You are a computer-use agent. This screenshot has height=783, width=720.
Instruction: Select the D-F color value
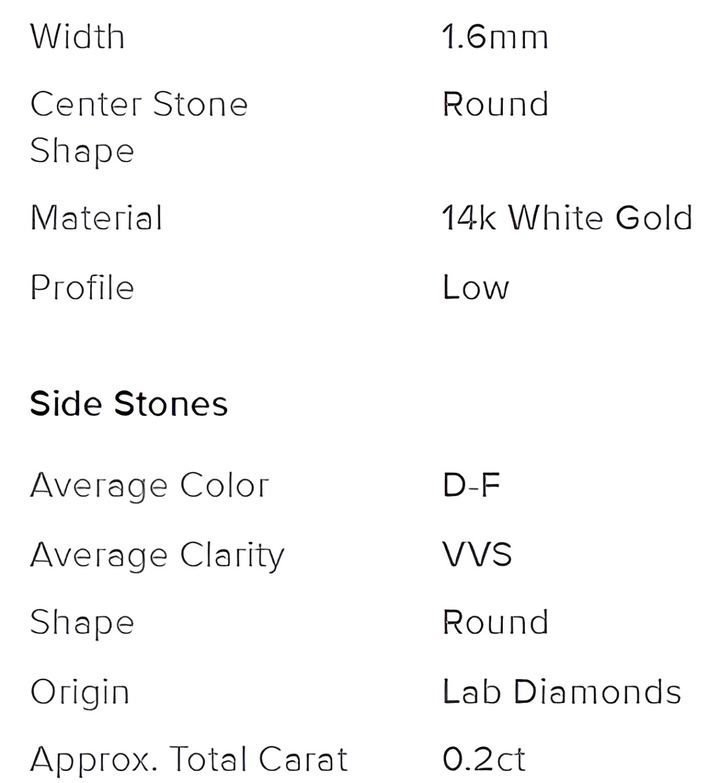[471, 486]
